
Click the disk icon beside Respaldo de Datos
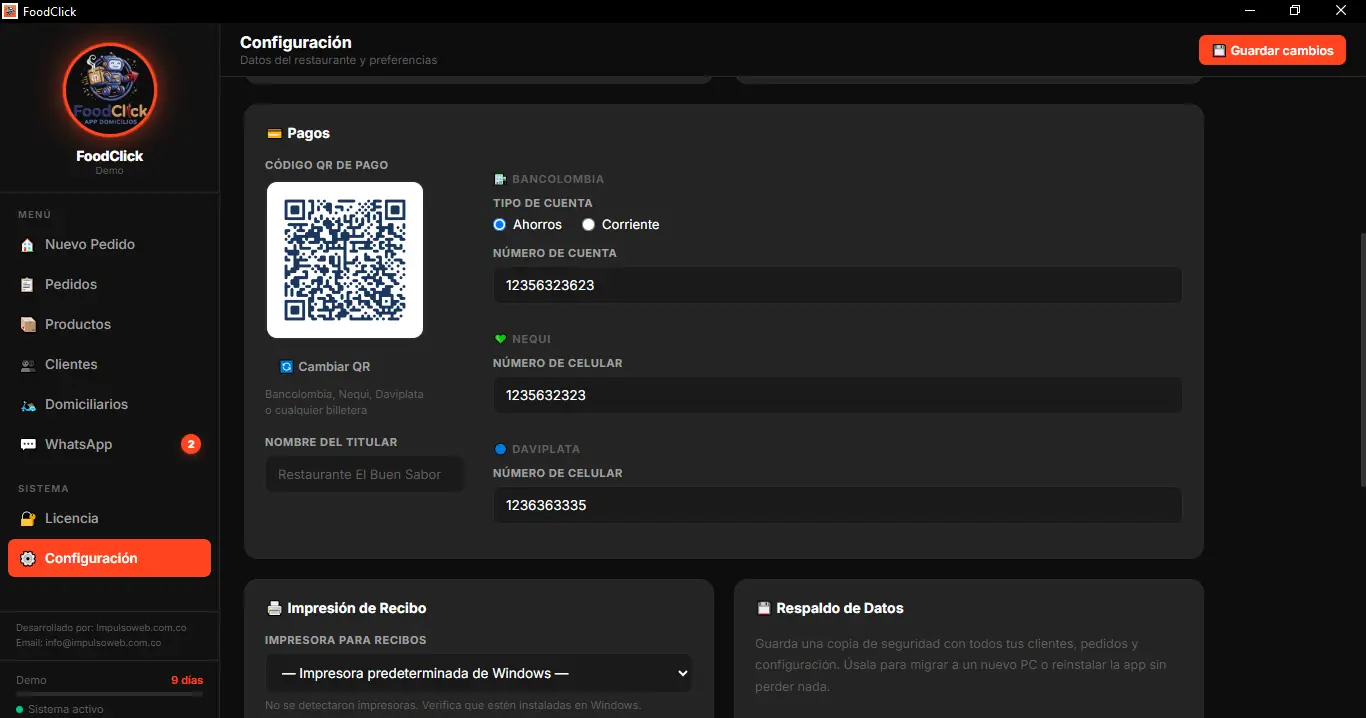click(x=764, y=608)
